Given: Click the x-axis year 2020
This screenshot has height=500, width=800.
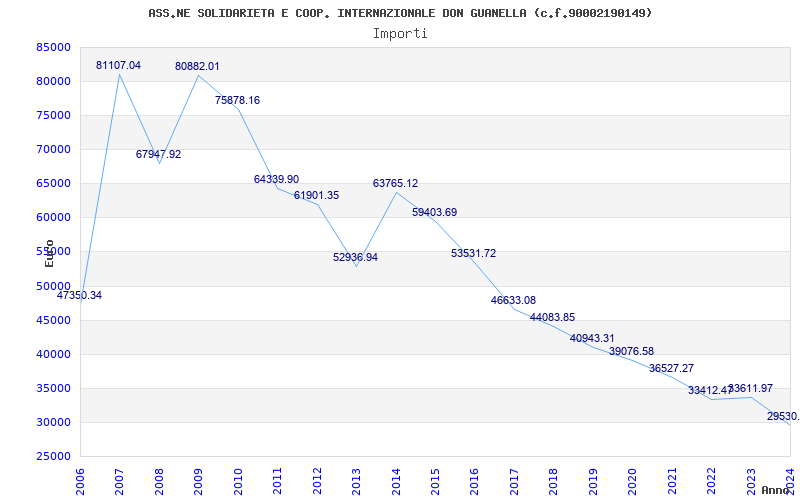Looking at the screenshot, I should (x=633, y=481).
